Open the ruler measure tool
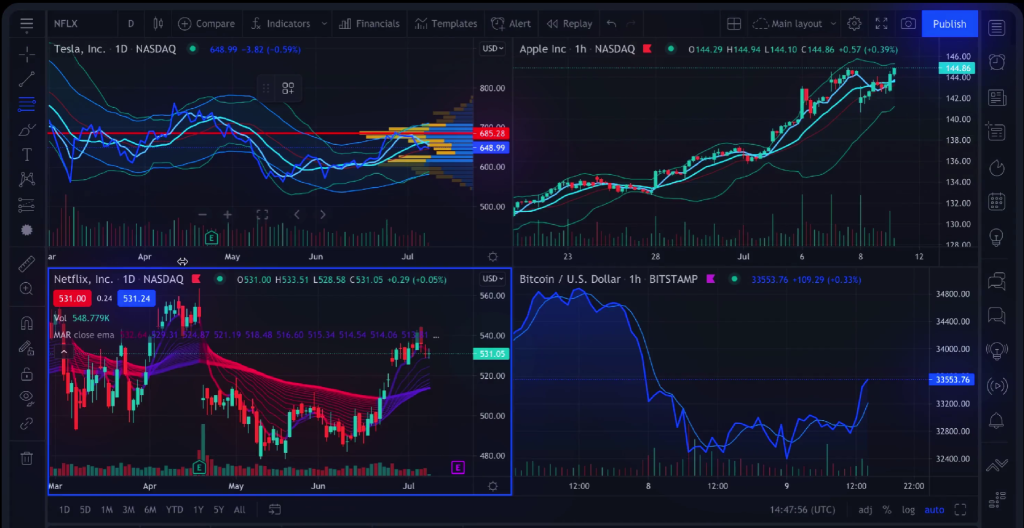 [27, 264]
